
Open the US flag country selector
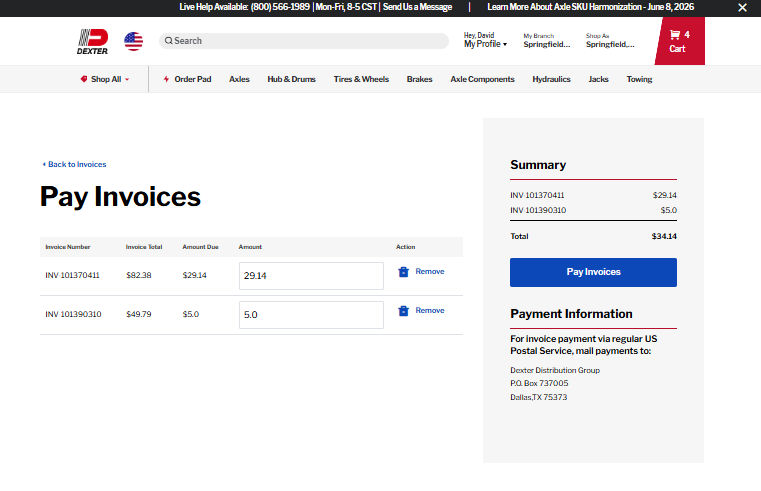coord(133,41)
